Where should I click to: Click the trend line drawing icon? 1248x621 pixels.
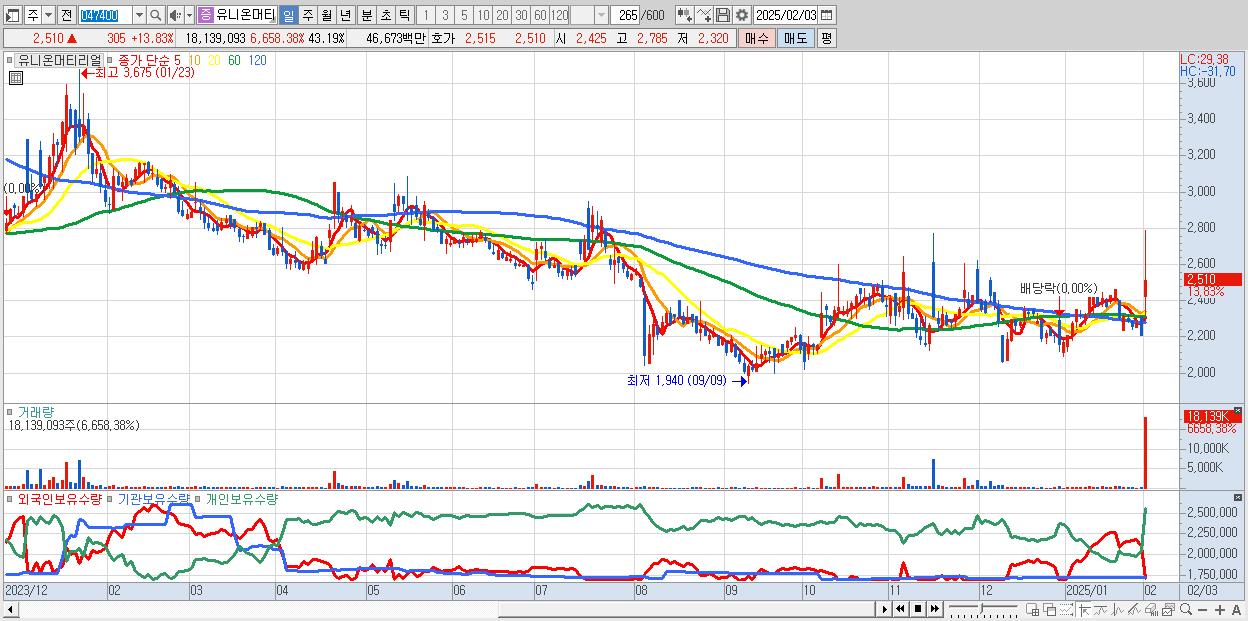(x=1101, y=609)
